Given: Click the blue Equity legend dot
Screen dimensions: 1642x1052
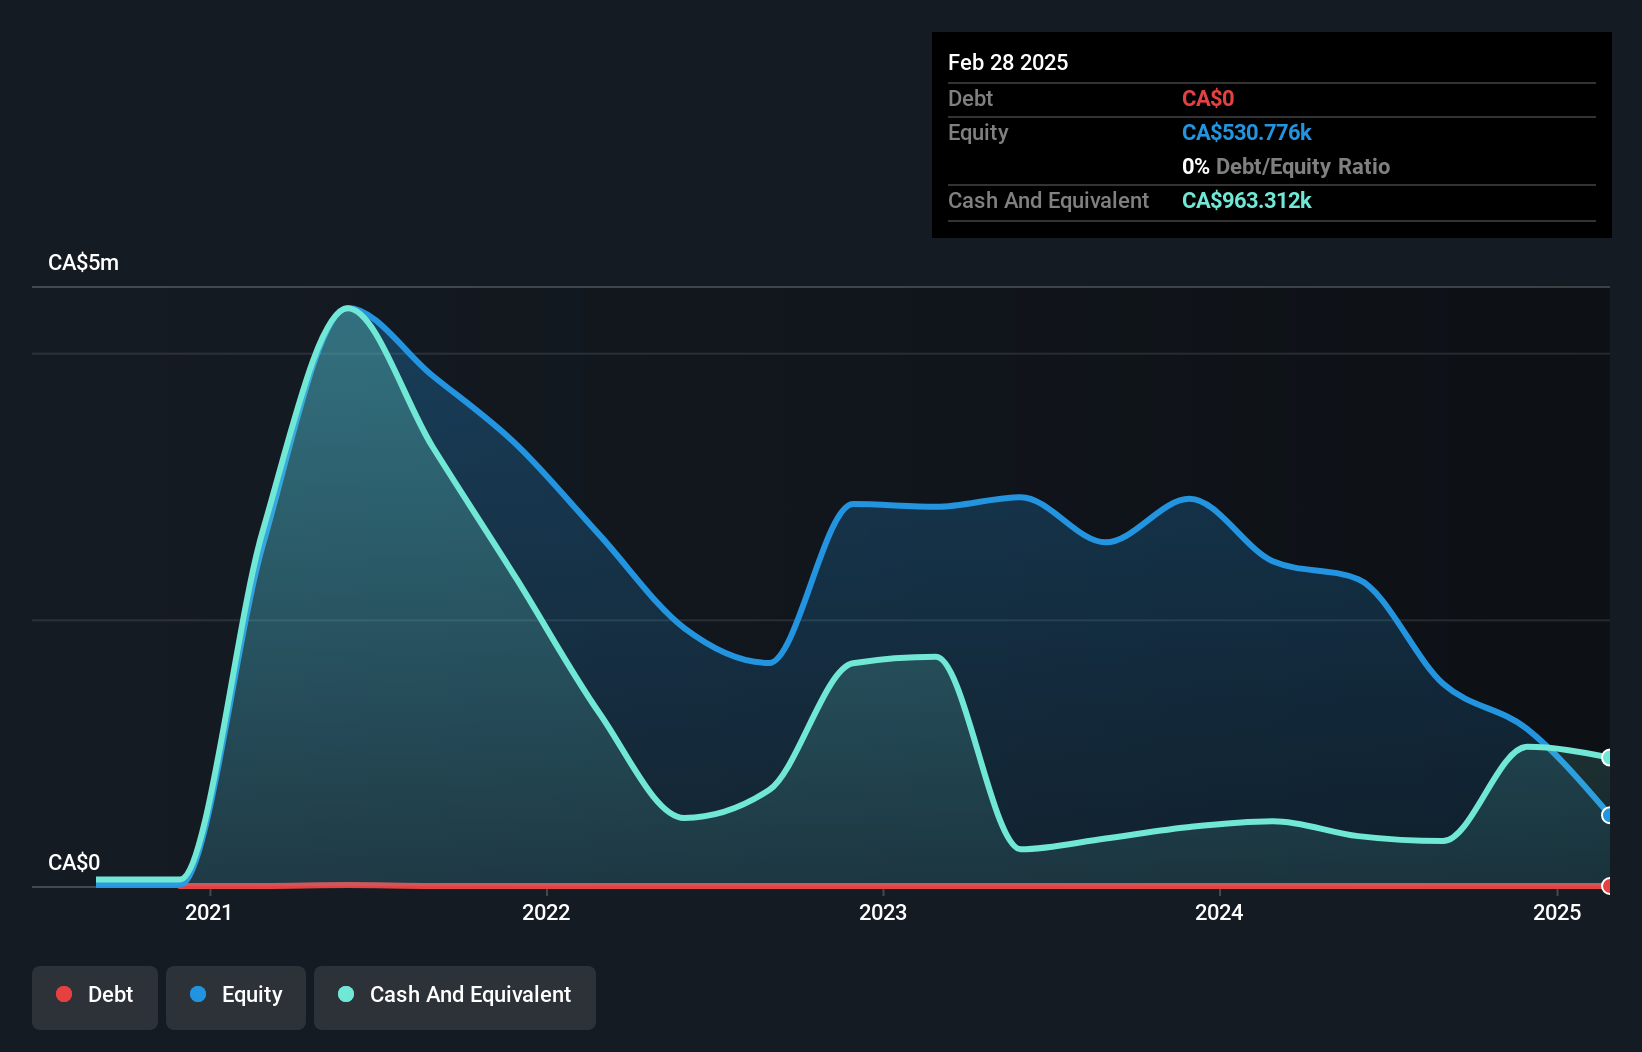Looking at the screenshot, I should [198, 994].
